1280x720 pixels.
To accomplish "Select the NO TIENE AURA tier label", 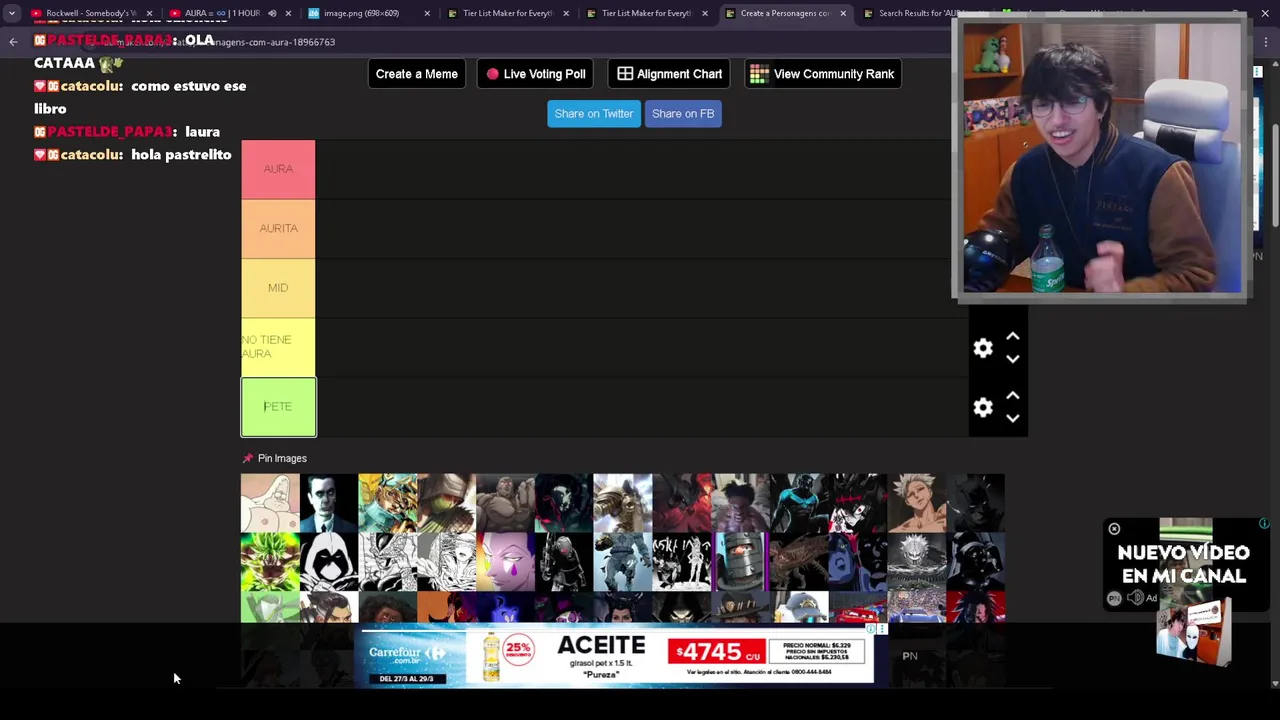I will tap(278, 347).
